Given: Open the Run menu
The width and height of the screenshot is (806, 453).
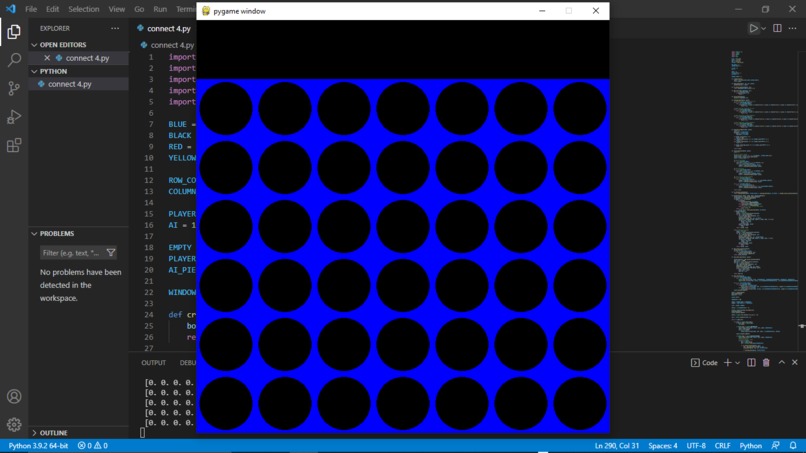Looking at the screenshot, I should (x=160, y=9).
